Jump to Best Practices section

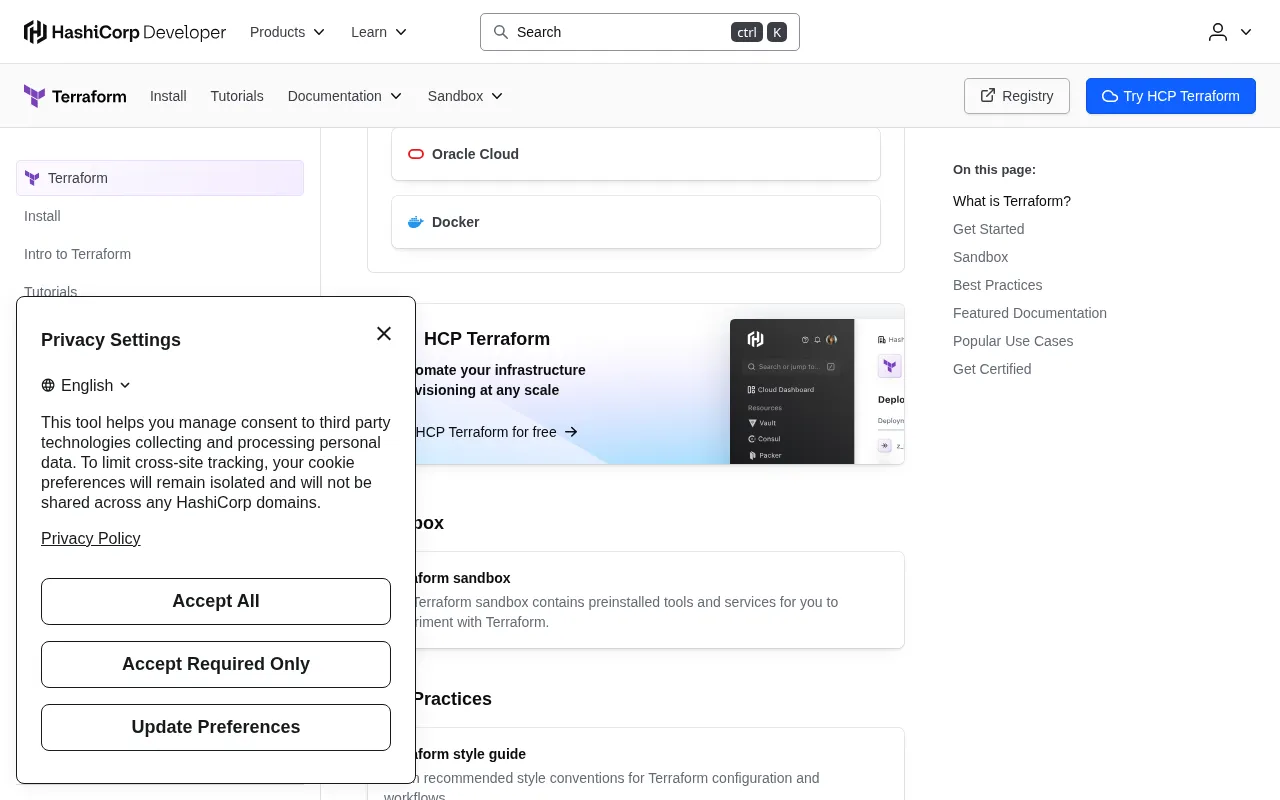coord(998,285)
